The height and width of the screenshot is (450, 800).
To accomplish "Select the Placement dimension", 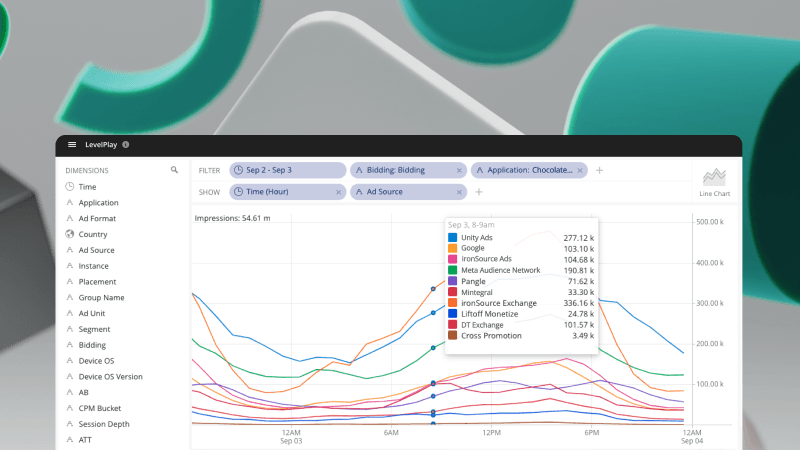I will [97, 282].
